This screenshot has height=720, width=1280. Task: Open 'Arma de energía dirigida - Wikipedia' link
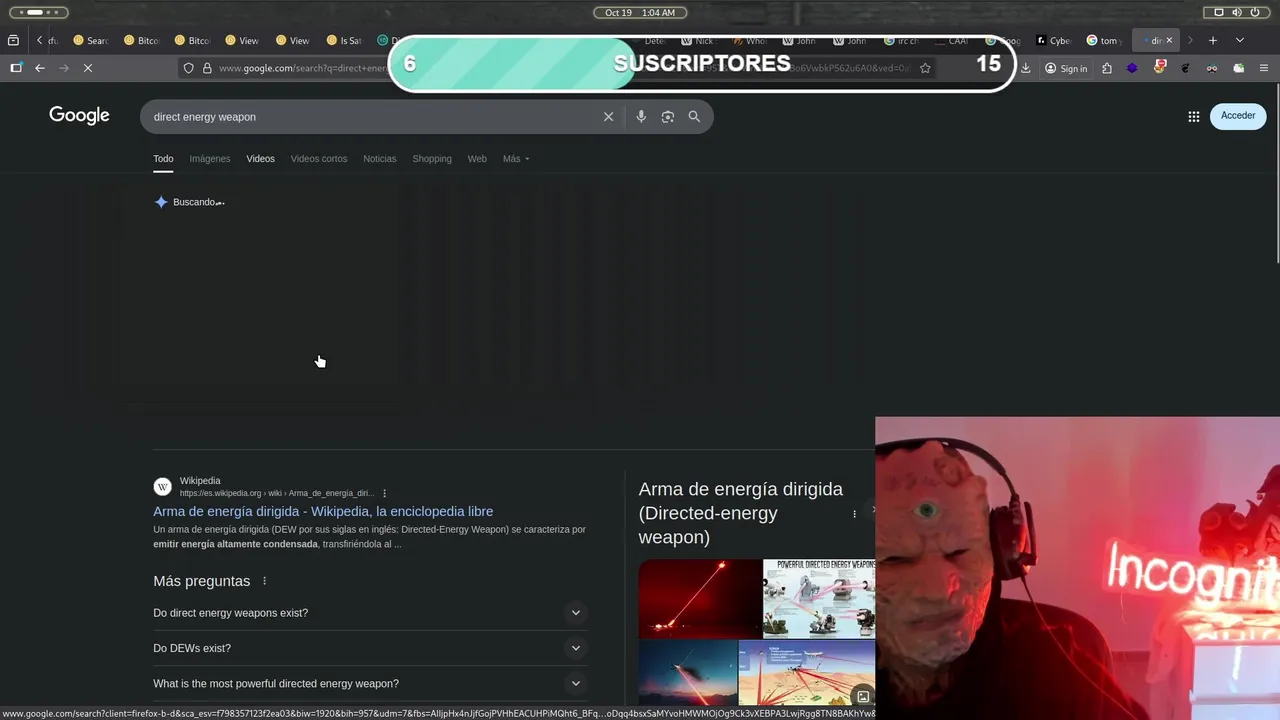click(323, 511)
